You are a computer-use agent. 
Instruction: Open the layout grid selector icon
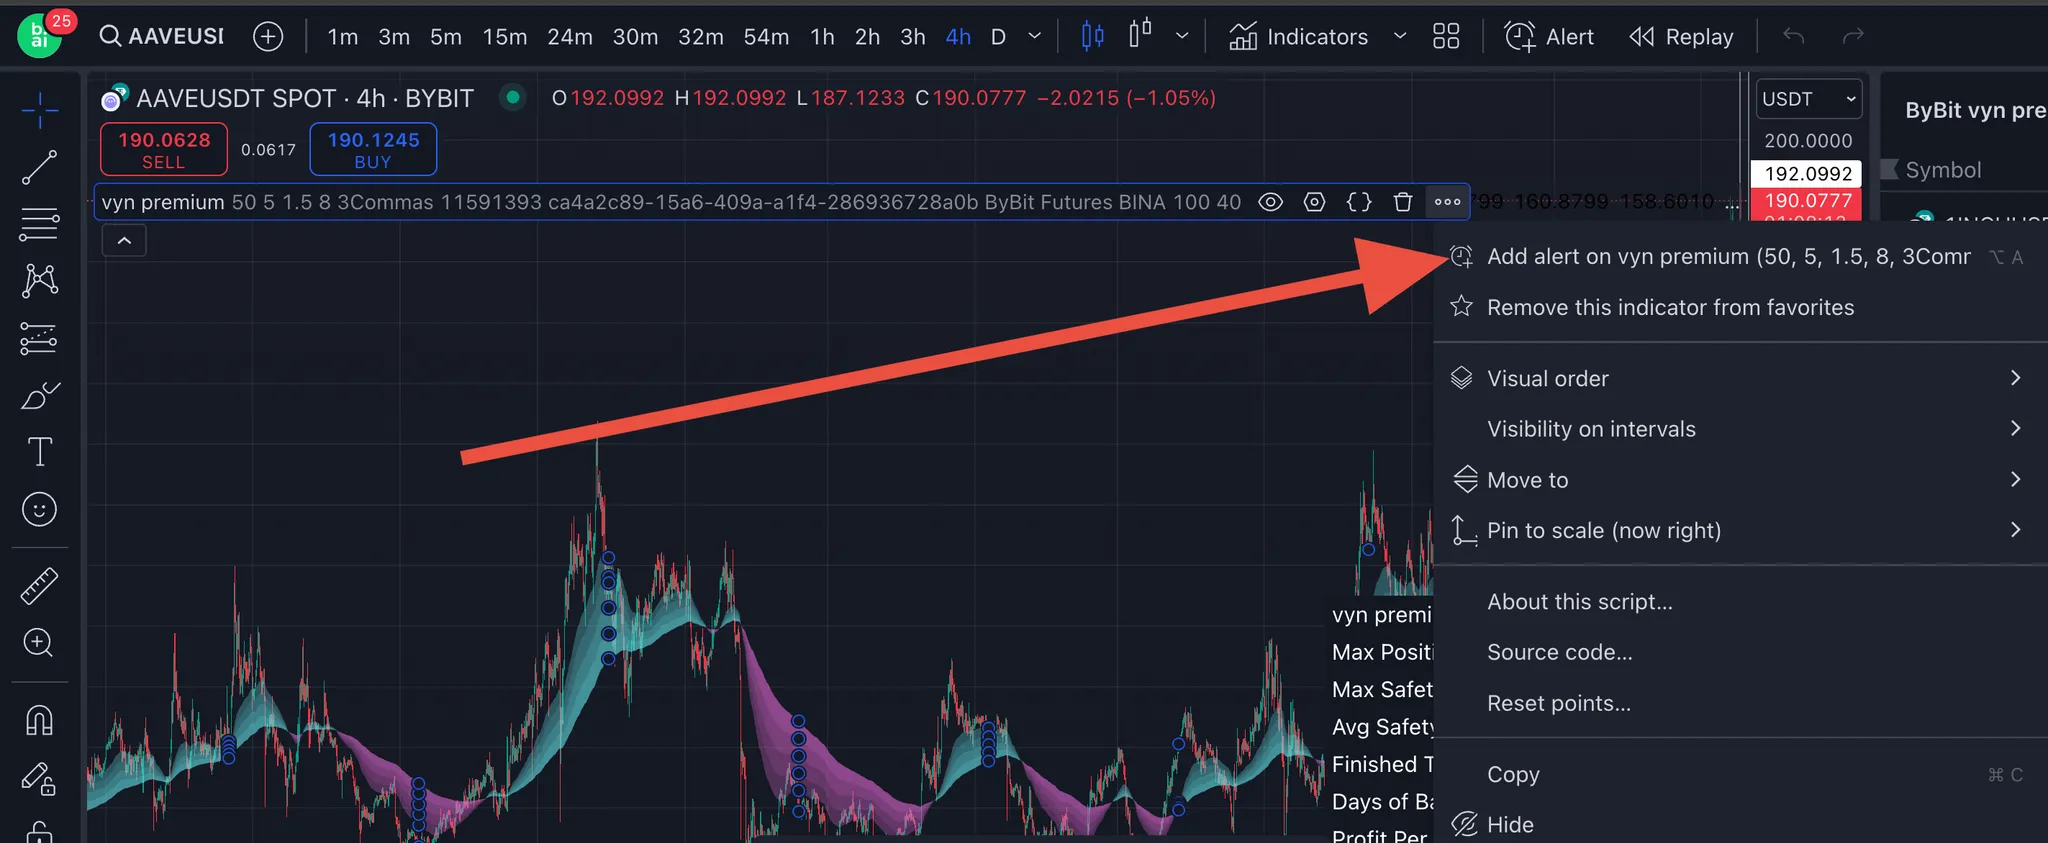[1445, 37]
